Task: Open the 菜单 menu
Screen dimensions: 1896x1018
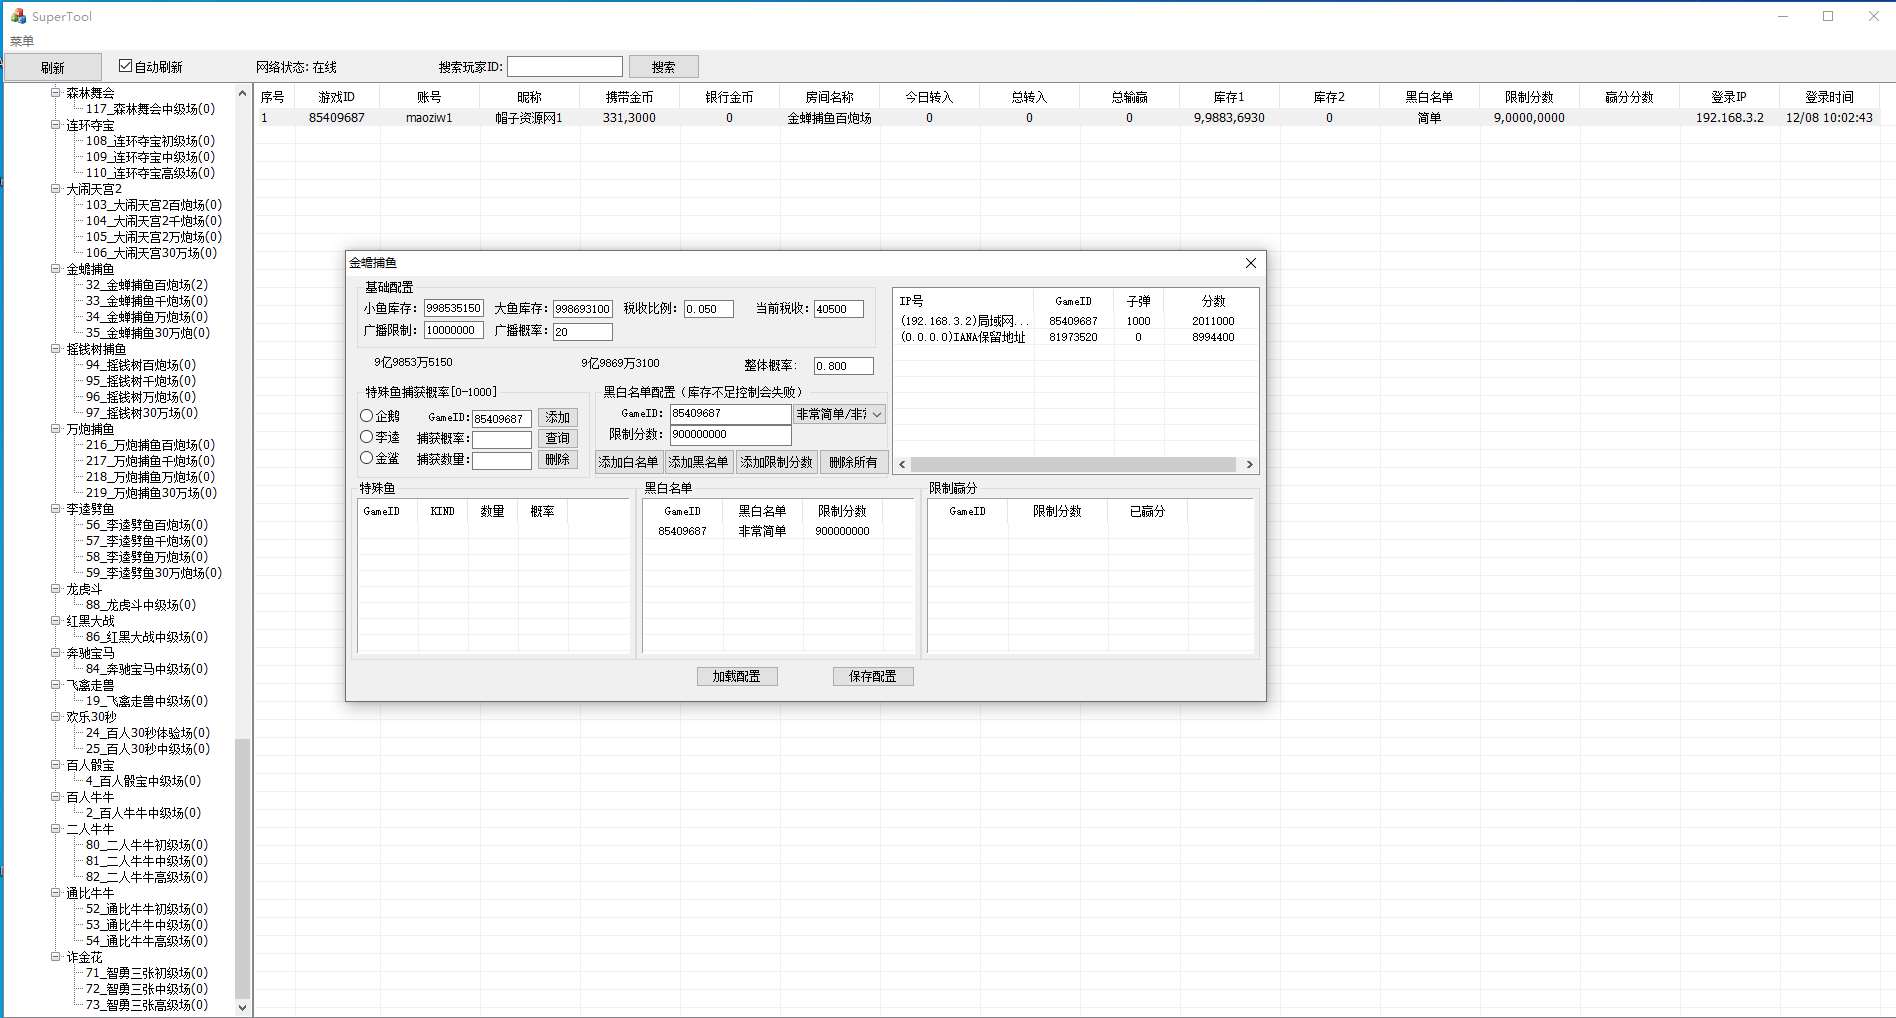Action: (x=22, y=41)
